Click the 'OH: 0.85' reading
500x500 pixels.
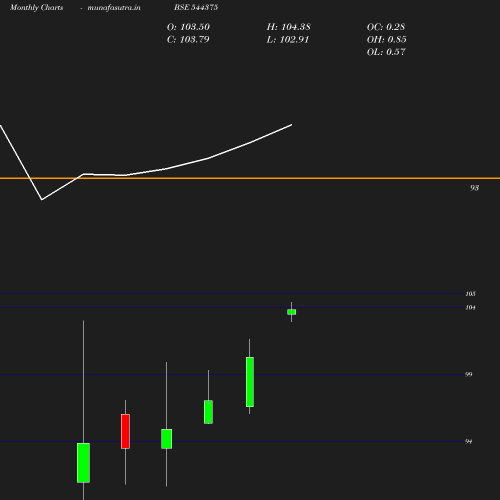click(x=387, y=40)
